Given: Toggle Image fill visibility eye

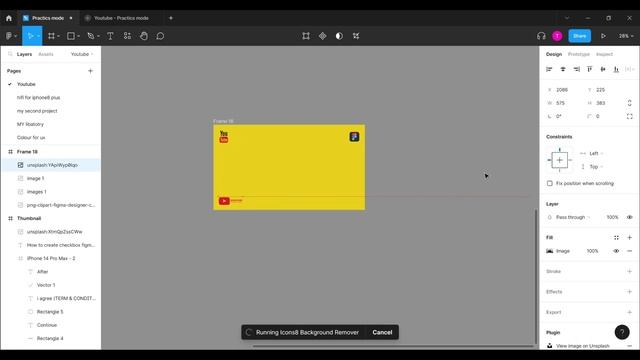Looking at the screenshot, I should [x=616, y=251].
